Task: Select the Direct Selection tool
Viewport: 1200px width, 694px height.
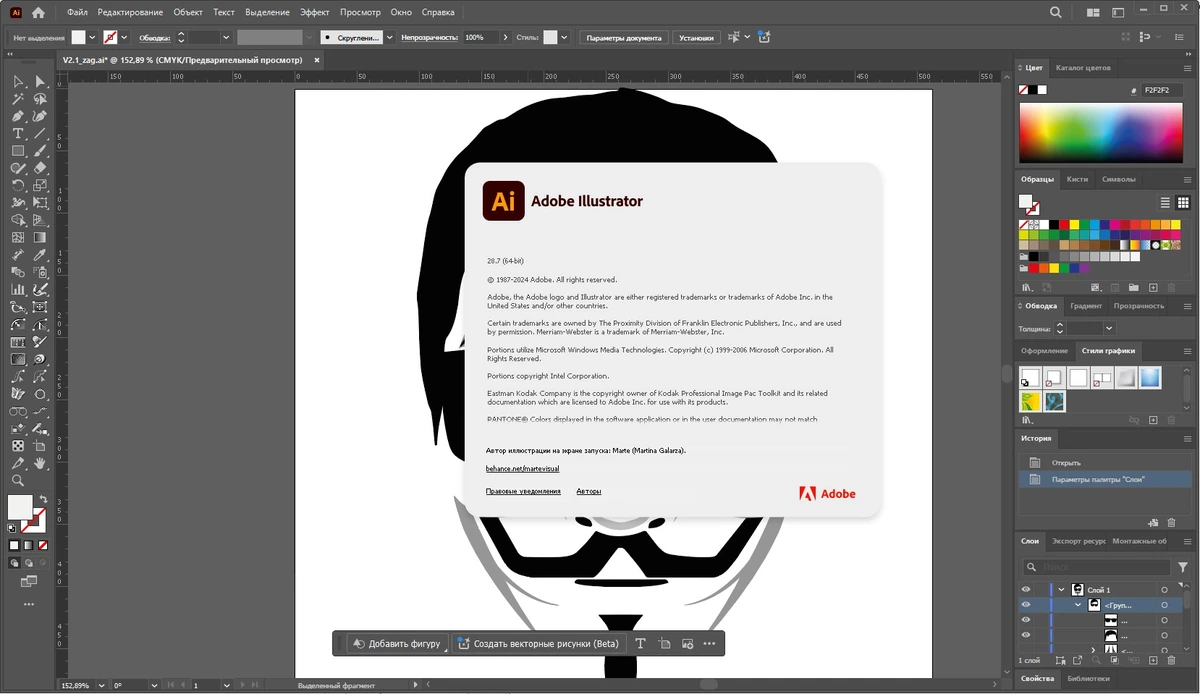Action: [x=40, y=82]
